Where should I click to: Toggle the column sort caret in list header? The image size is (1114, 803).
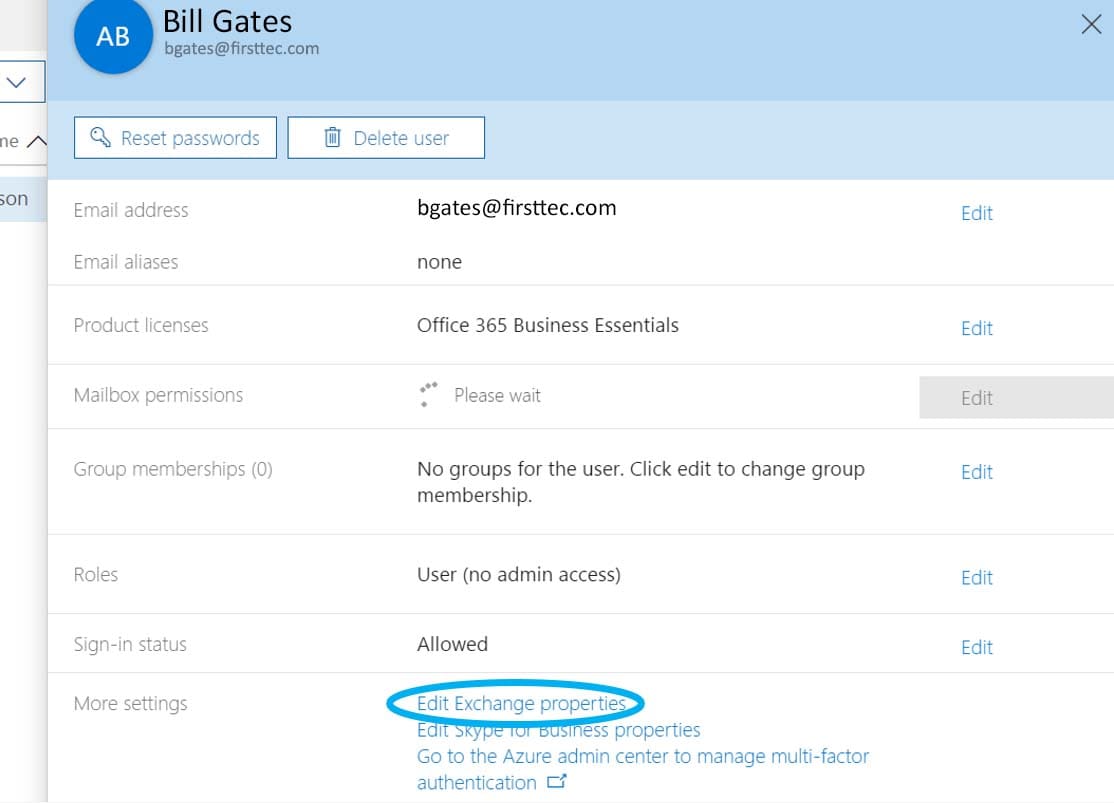pyautogui.click(x=36, y=141)
